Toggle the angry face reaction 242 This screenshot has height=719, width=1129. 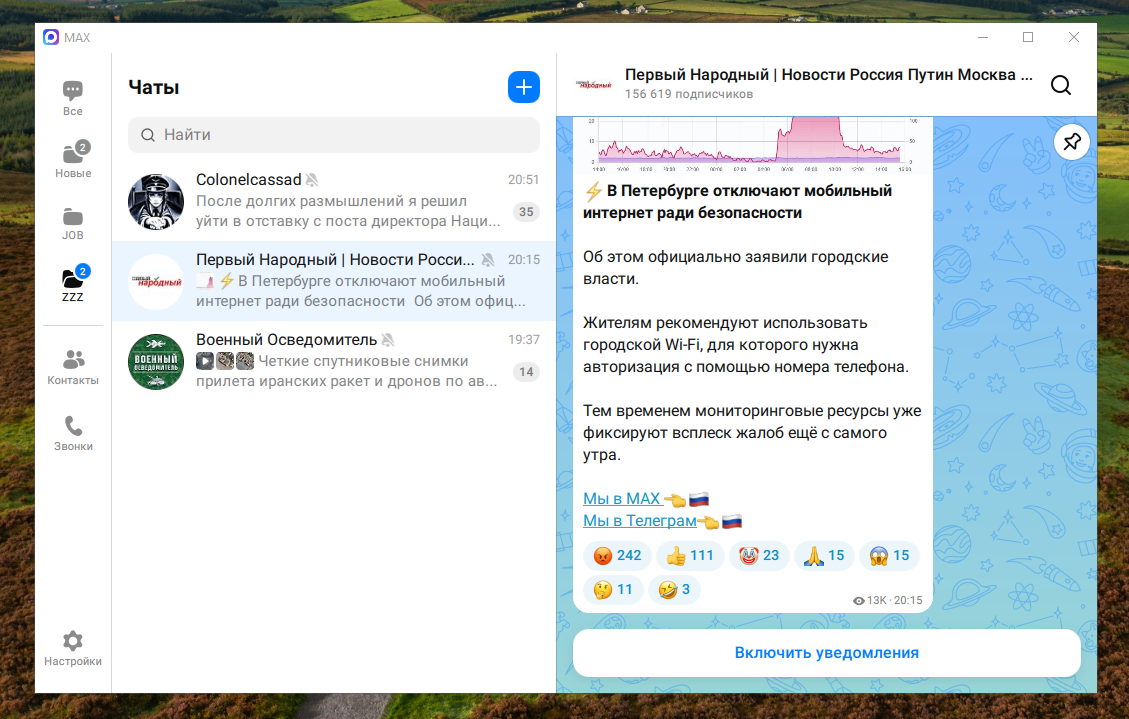click(617, 556)
